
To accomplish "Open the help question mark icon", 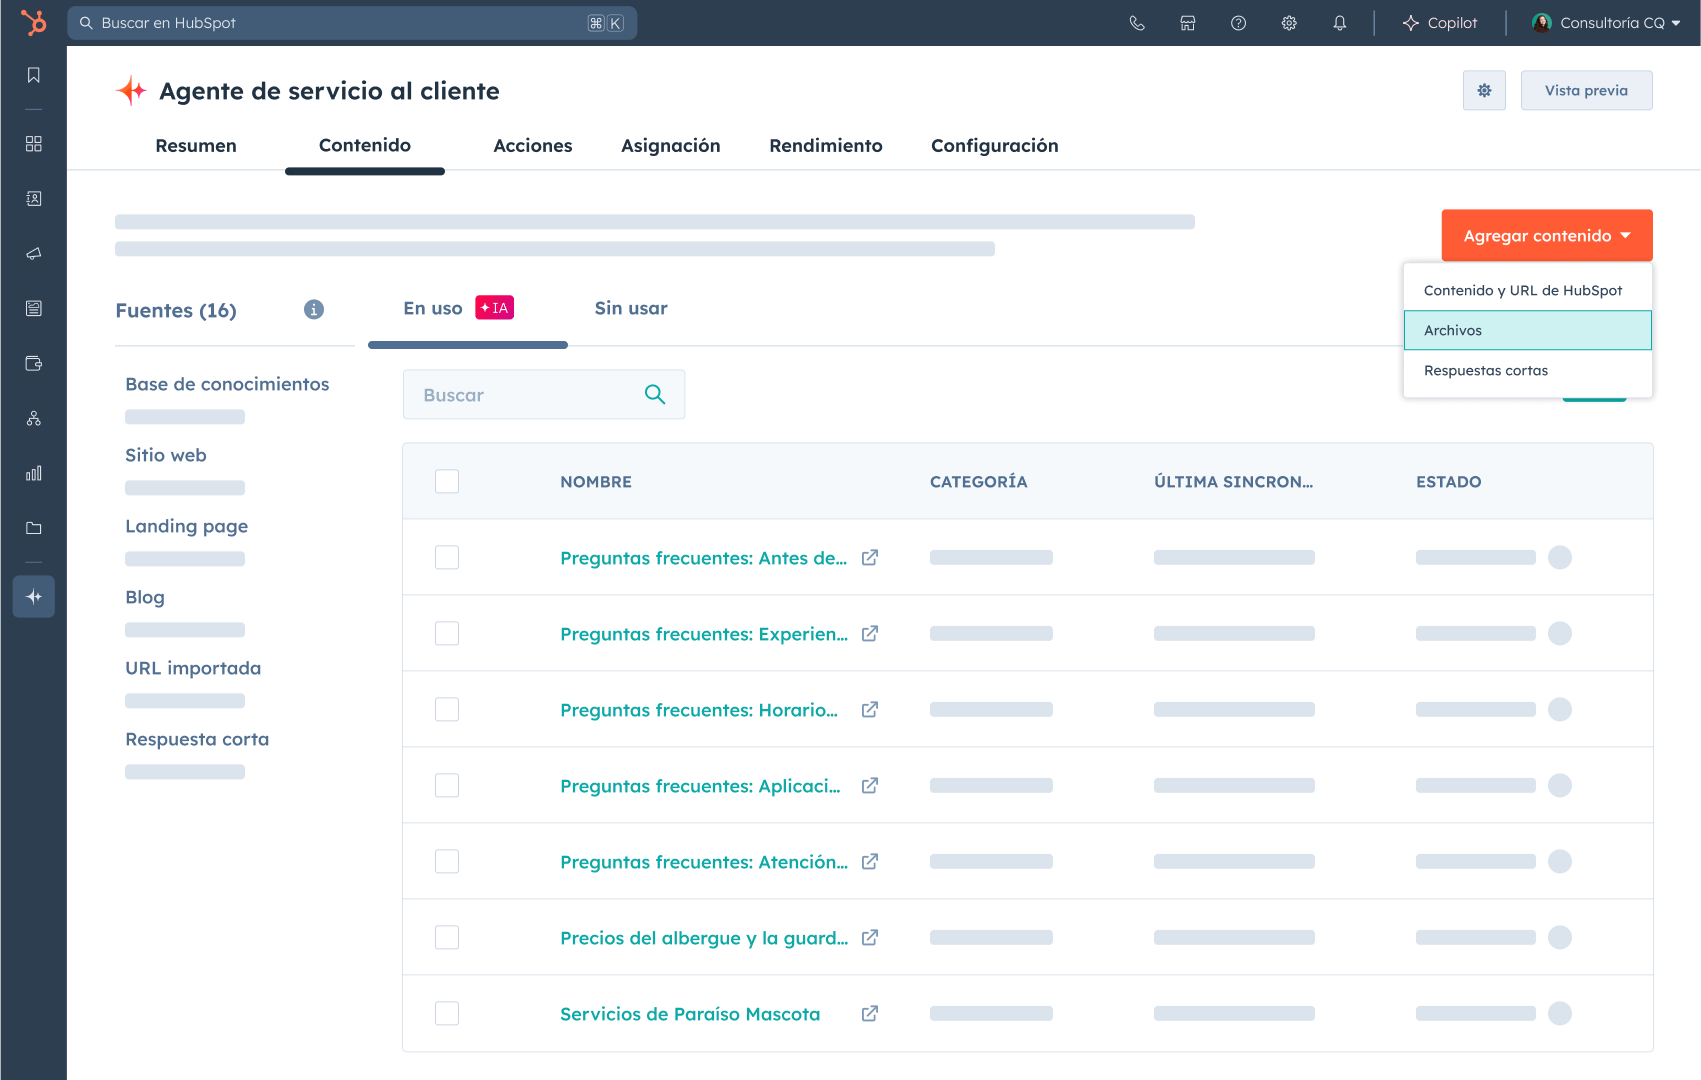I will tap(1238, 23).
